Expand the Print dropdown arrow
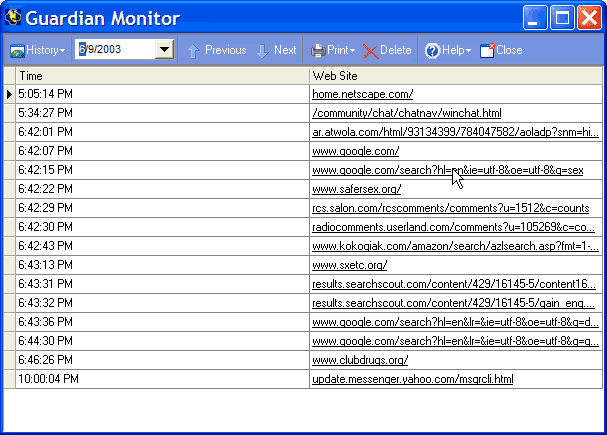The height and width of the screenshot is (435, 607). (x=352, y=51)
